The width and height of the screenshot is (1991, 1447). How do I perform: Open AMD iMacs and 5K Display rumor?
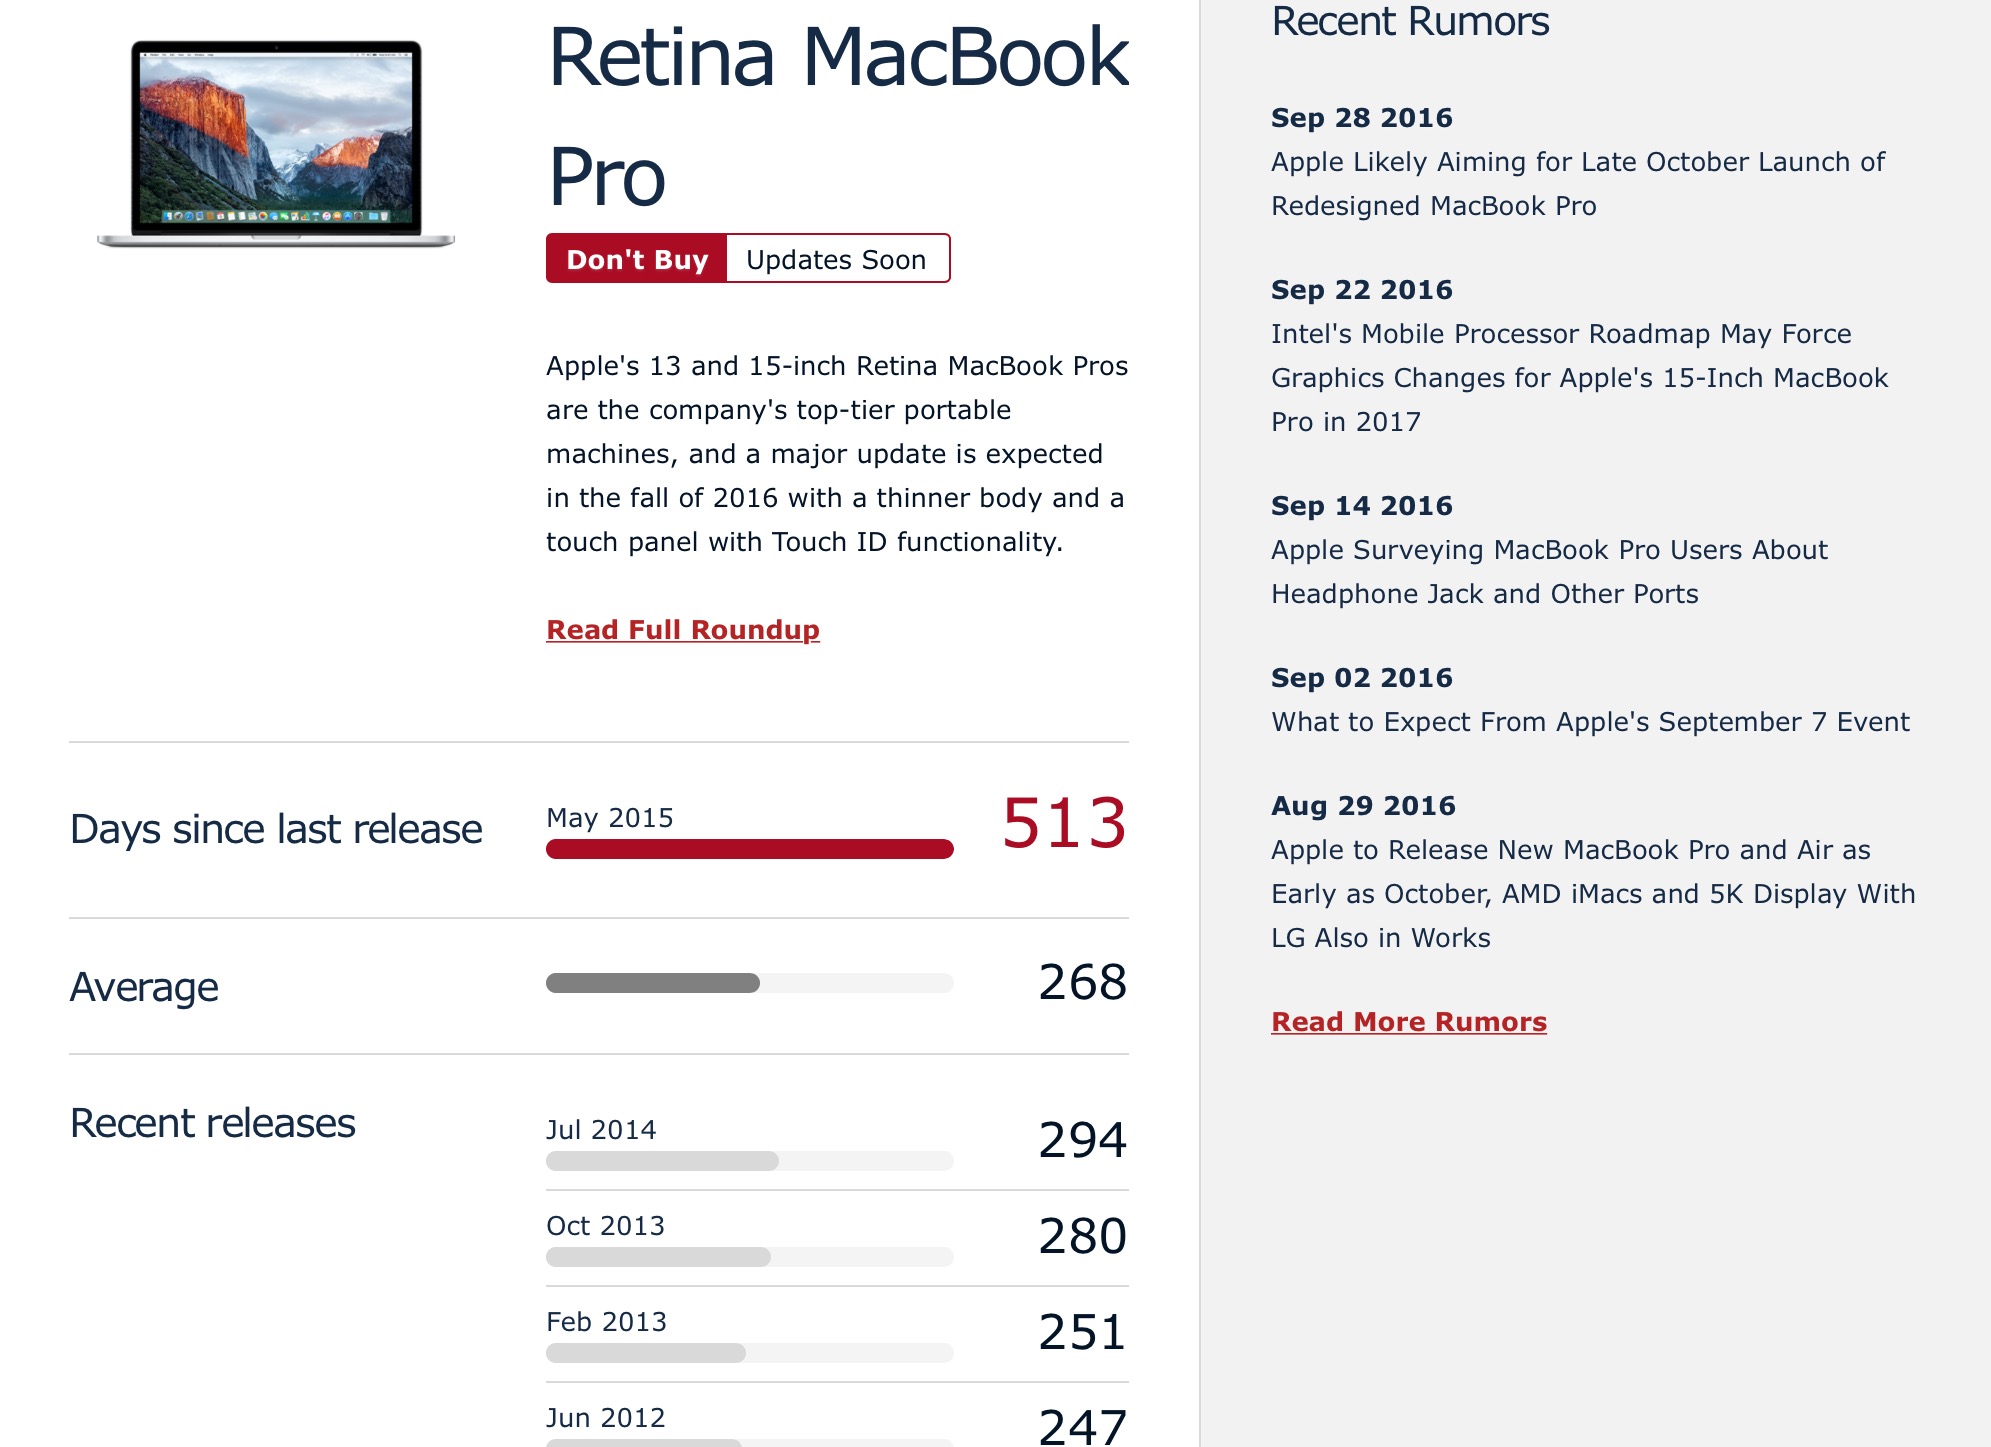[1592, 893]
